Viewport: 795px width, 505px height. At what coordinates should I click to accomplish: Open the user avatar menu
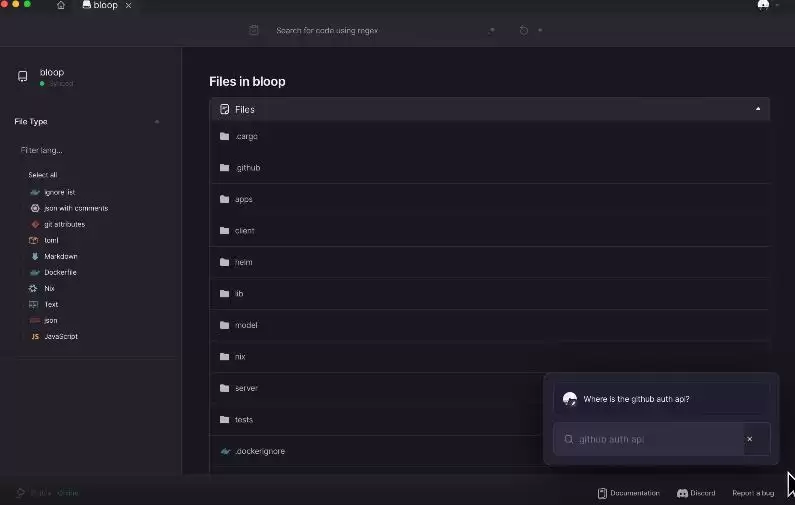pos(763,5)
